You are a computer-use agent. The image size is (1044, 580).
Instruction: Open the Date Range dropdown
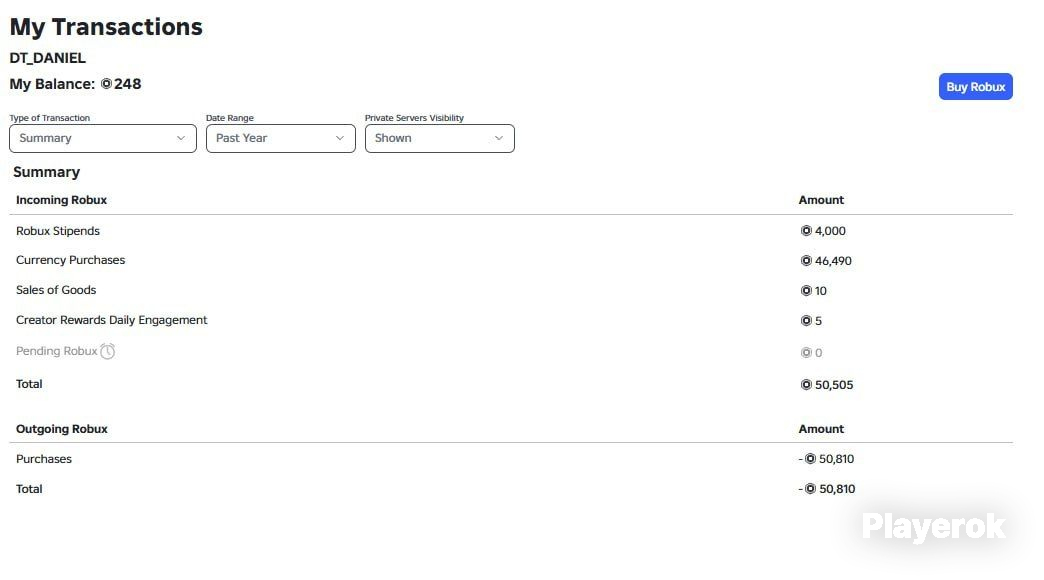pyautogui.click(x=280, y=139)
